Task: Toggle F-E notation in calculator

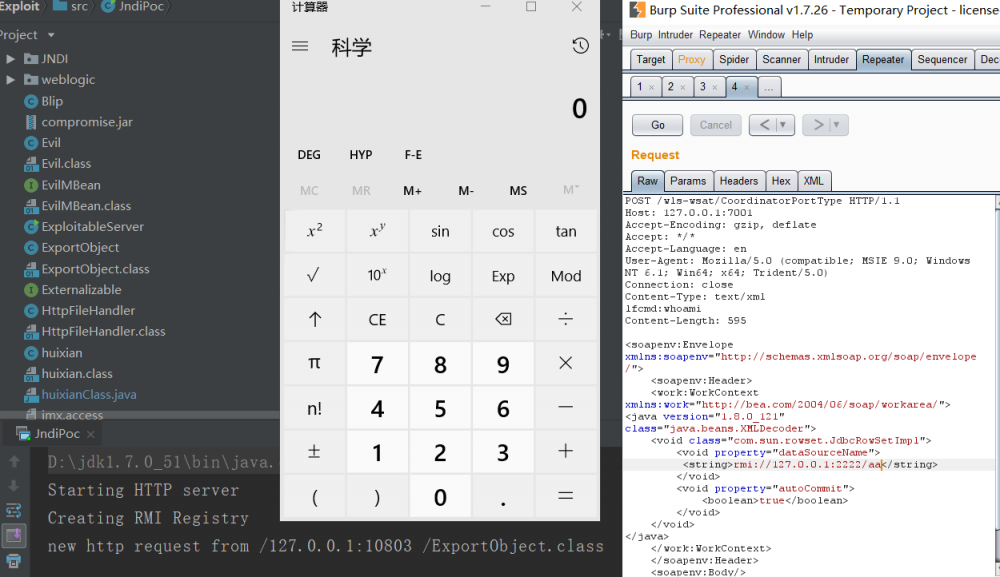Action: [x=413, y=155]
